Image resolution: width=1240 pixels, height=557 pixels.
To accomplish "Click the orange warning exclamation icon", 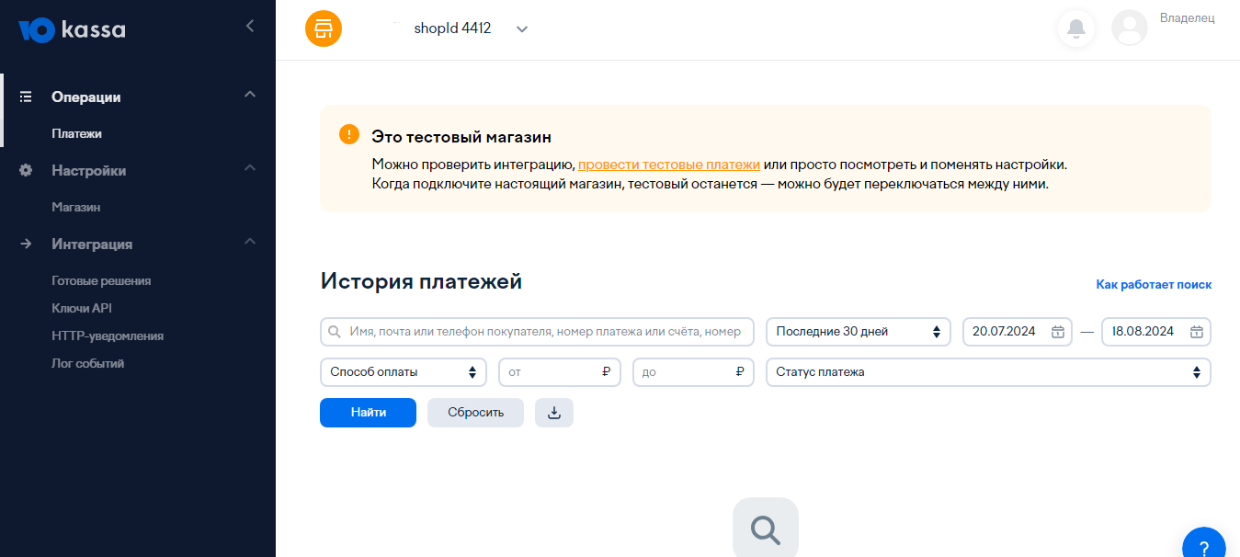I will (x=349, y=134).
